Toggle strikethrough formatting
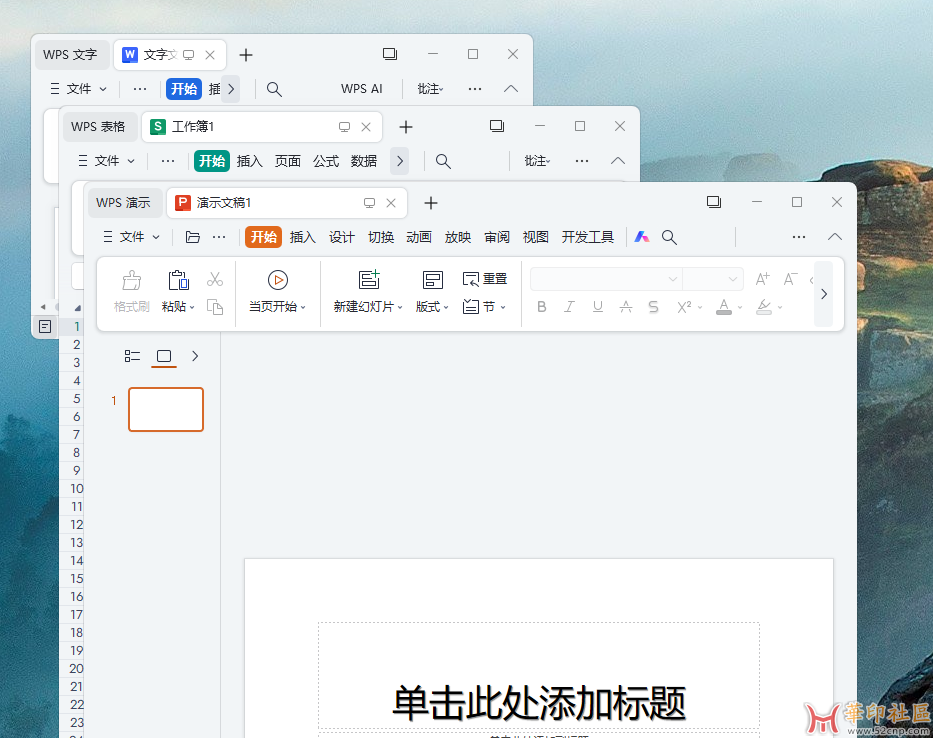 (653, 307)
